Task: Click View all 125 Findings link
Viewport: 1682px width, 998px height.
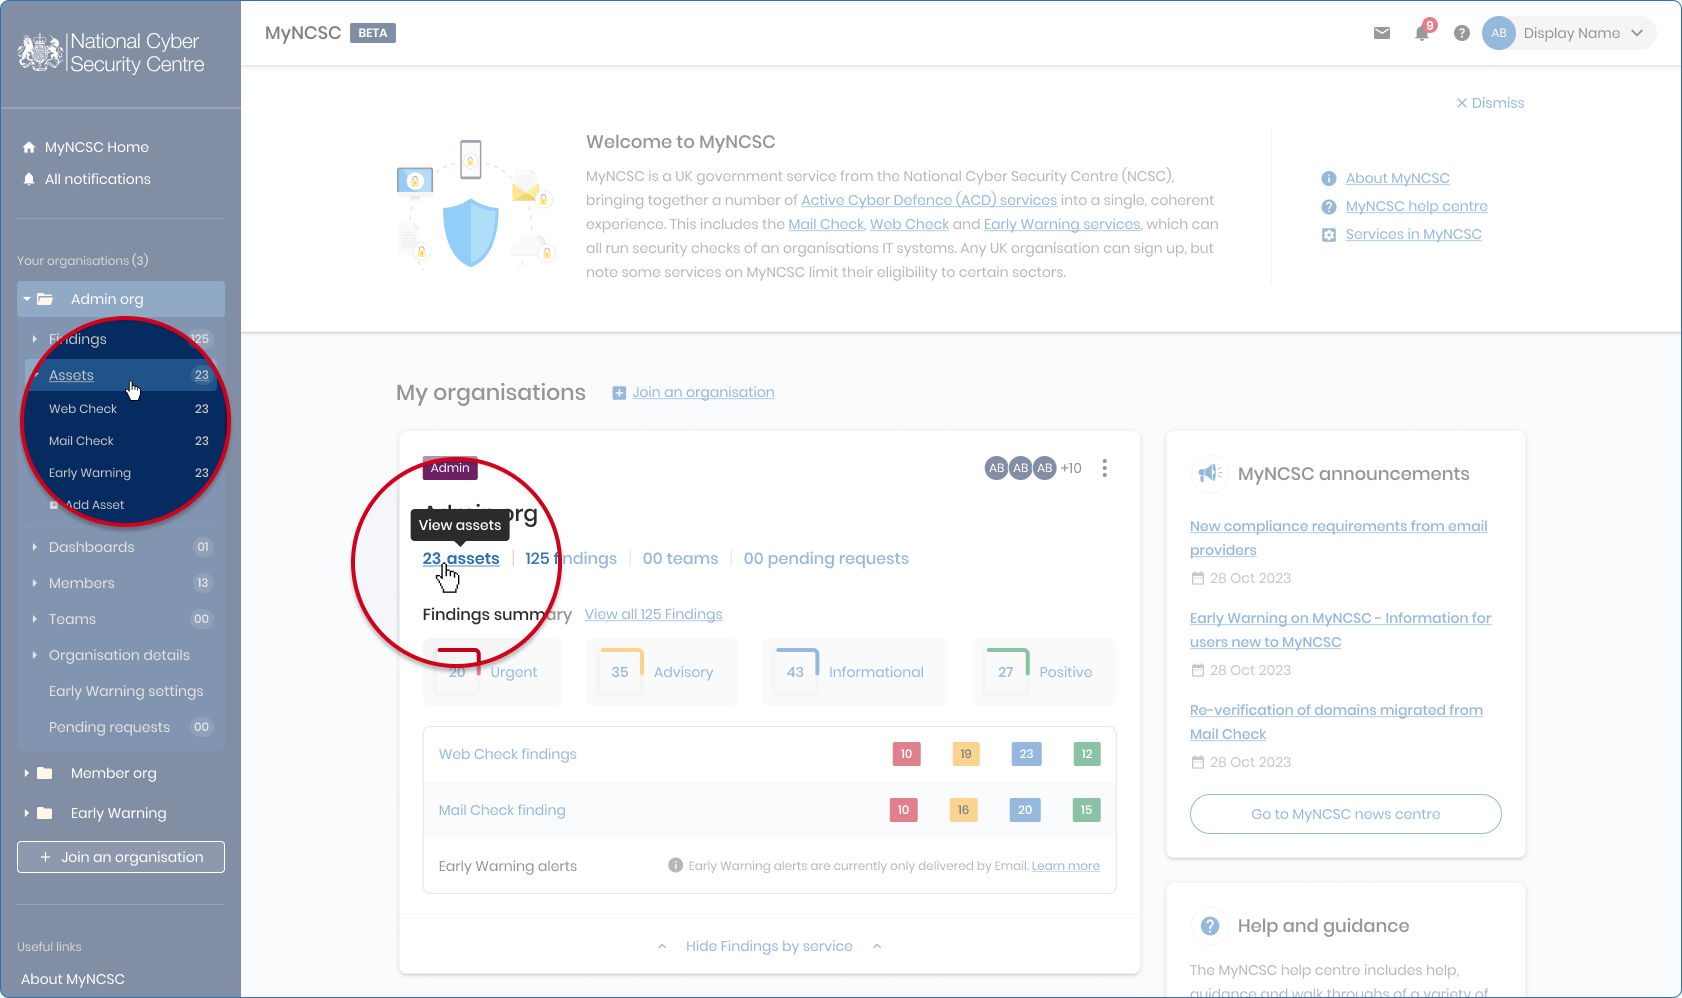Action: click(653, 614)
